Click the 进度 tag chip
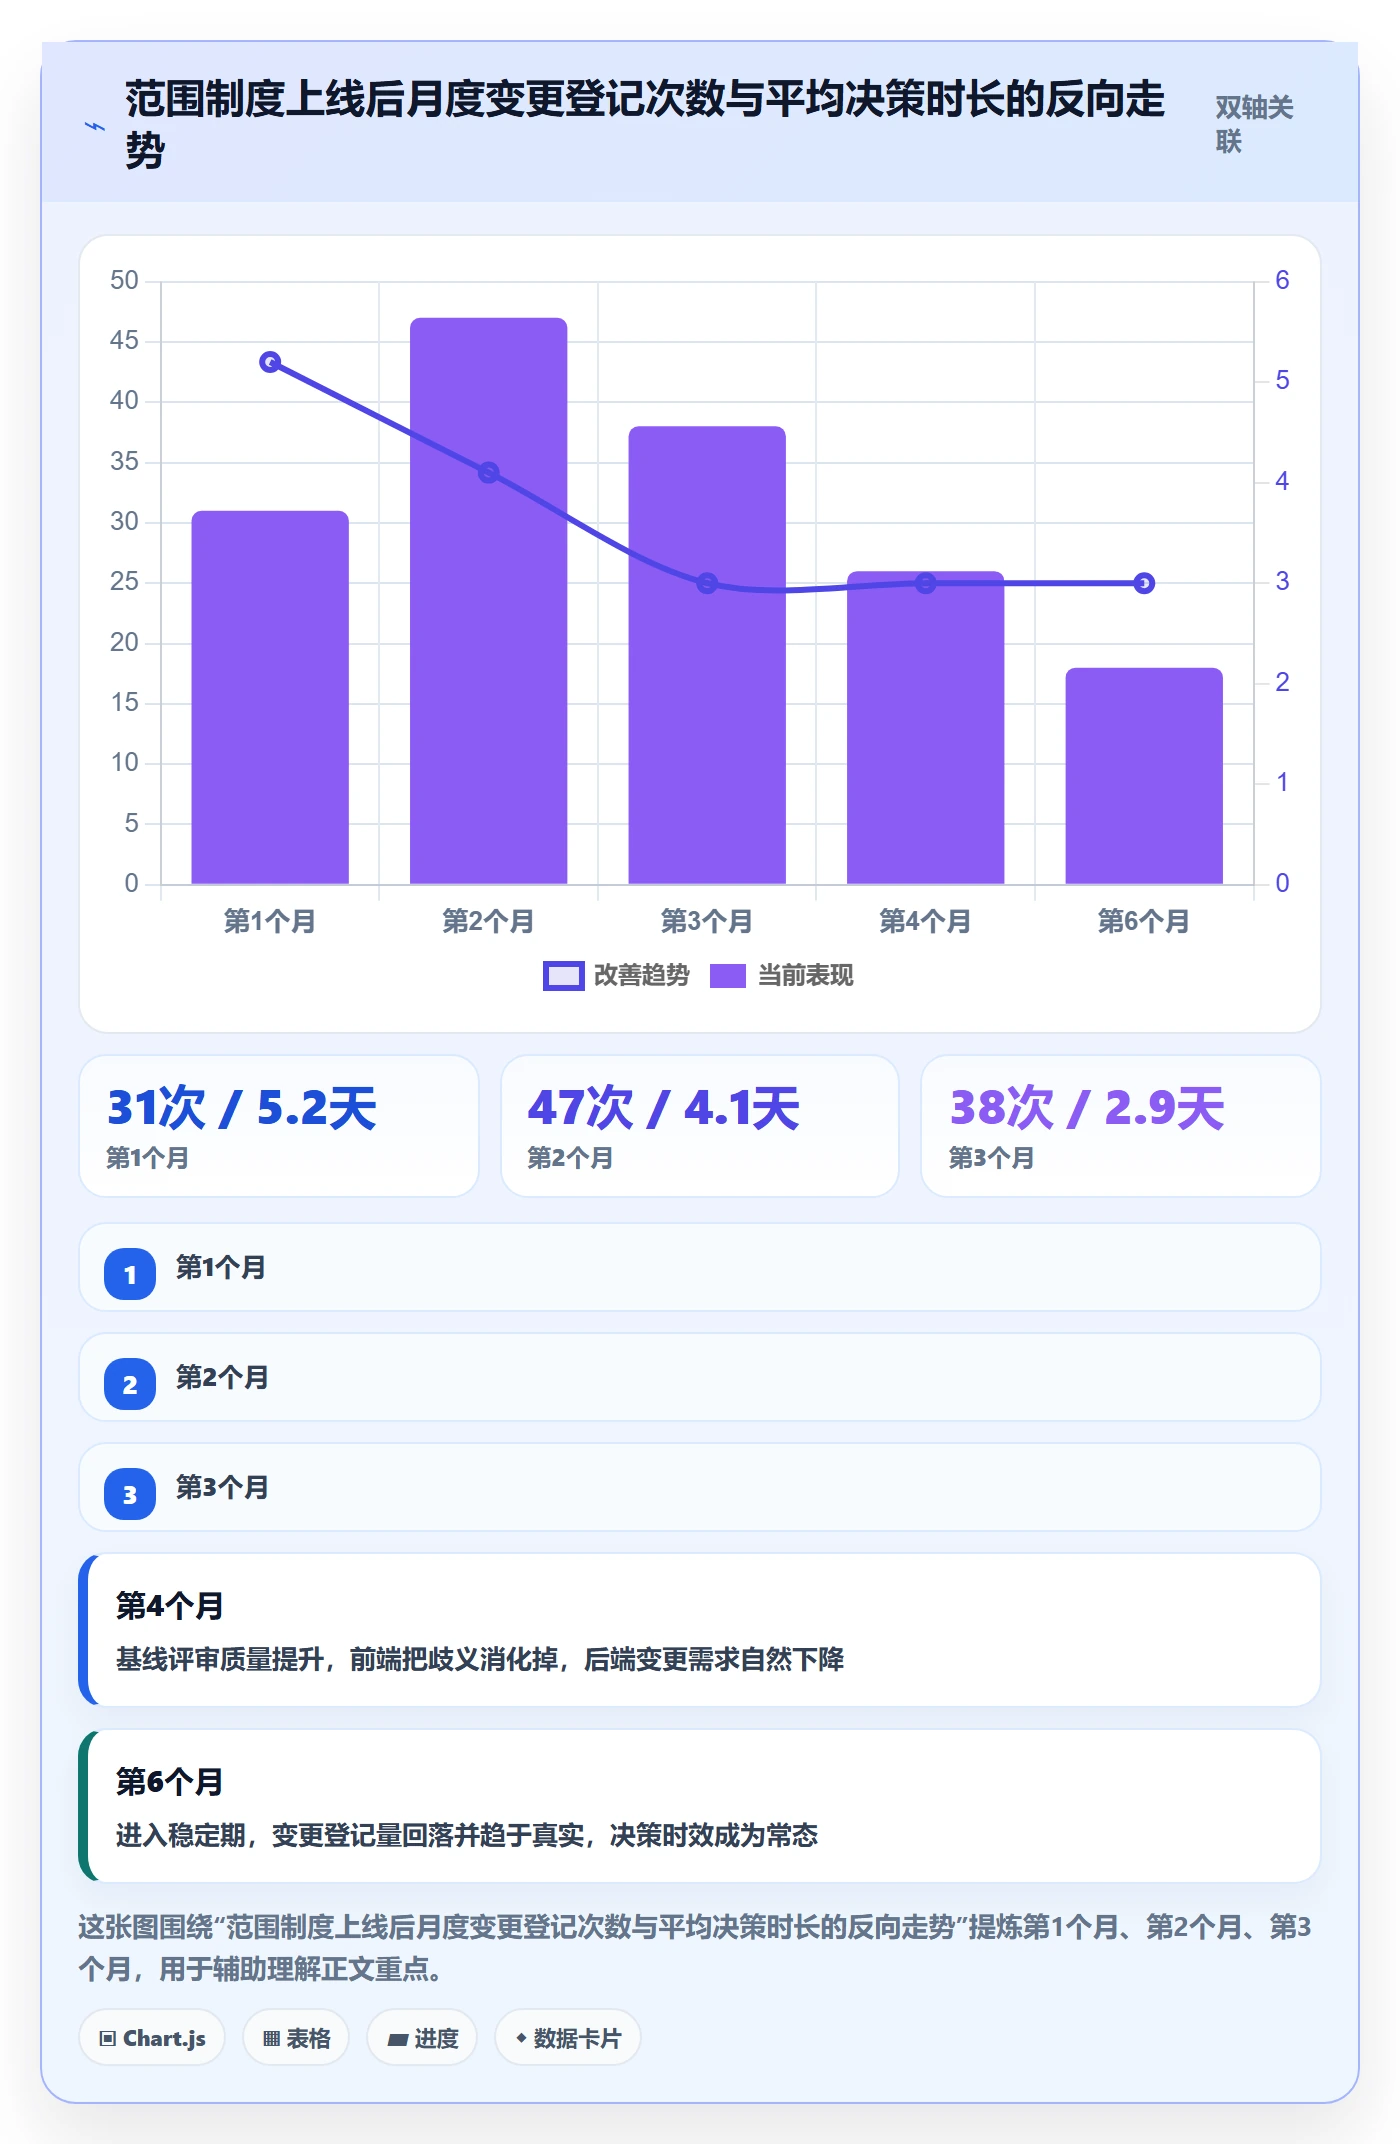 click(422, 2038)
